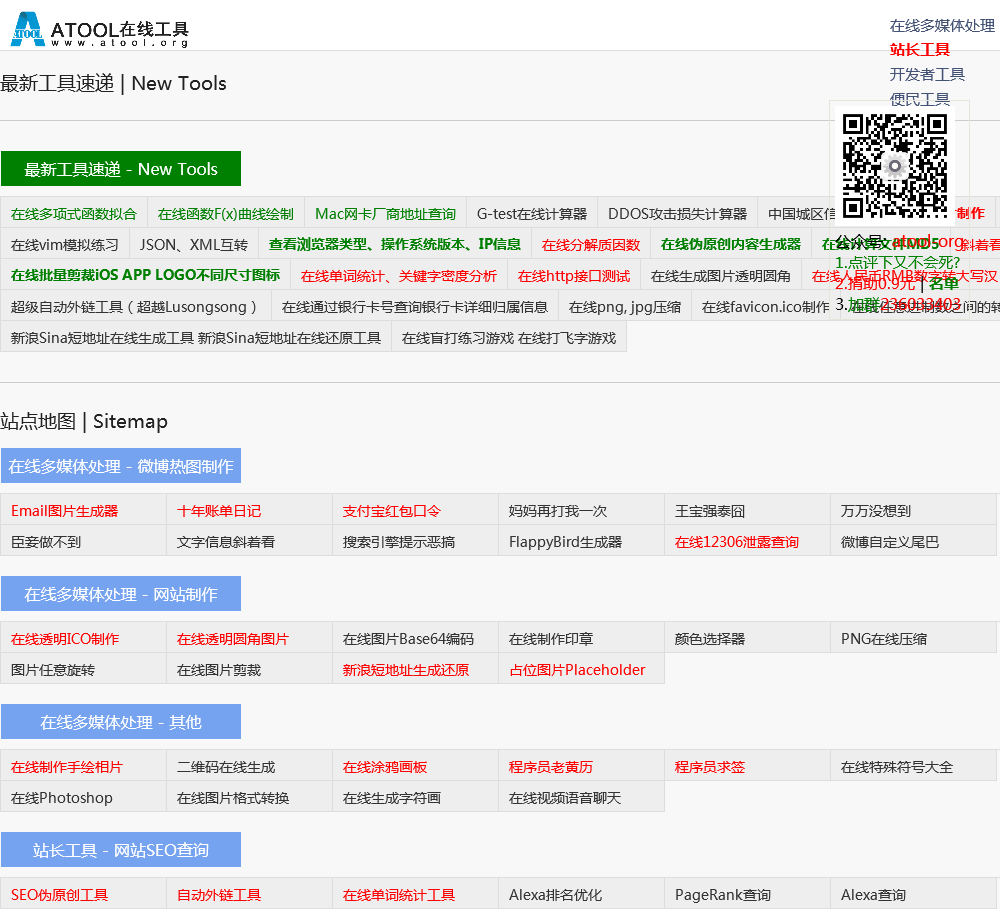Click the 微博热图制作 section header button
This screenshot has width=1000, height=909.
click(x=121, y=466)
